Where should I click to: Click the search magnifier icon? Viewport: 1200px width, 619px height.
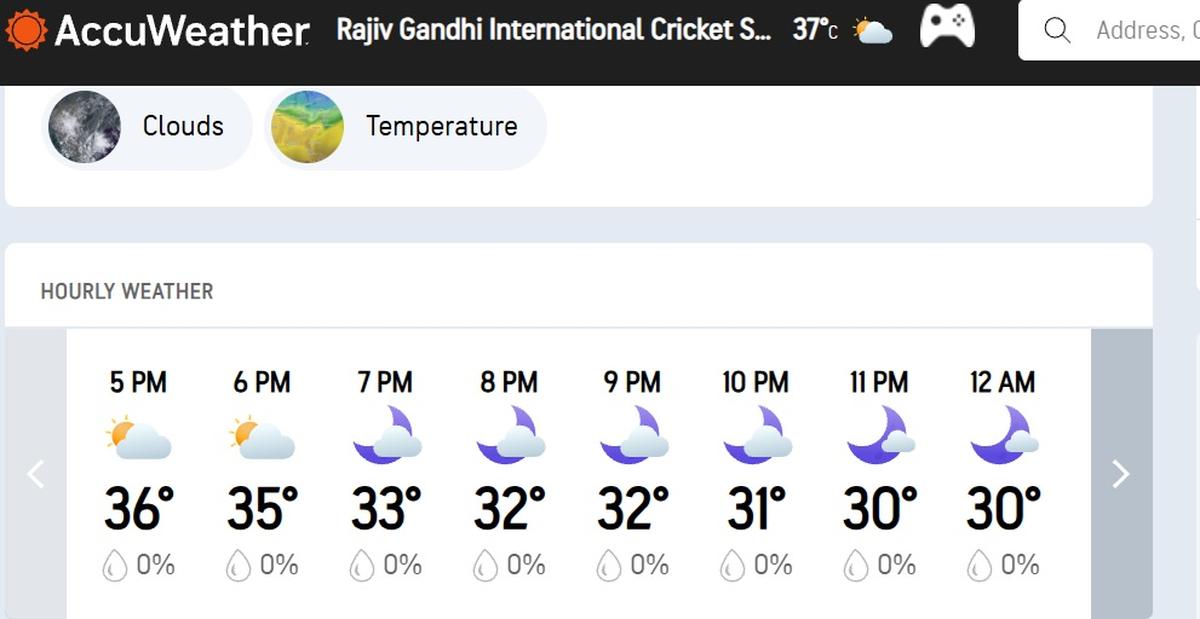coord(1056,30)
